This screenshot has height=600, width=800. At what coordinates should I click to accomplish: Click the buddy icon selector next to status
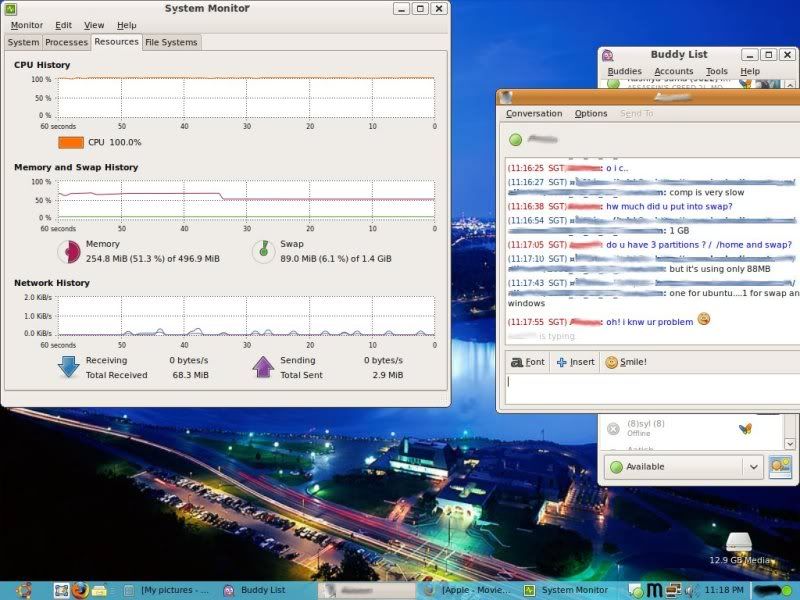coord(780,466)
